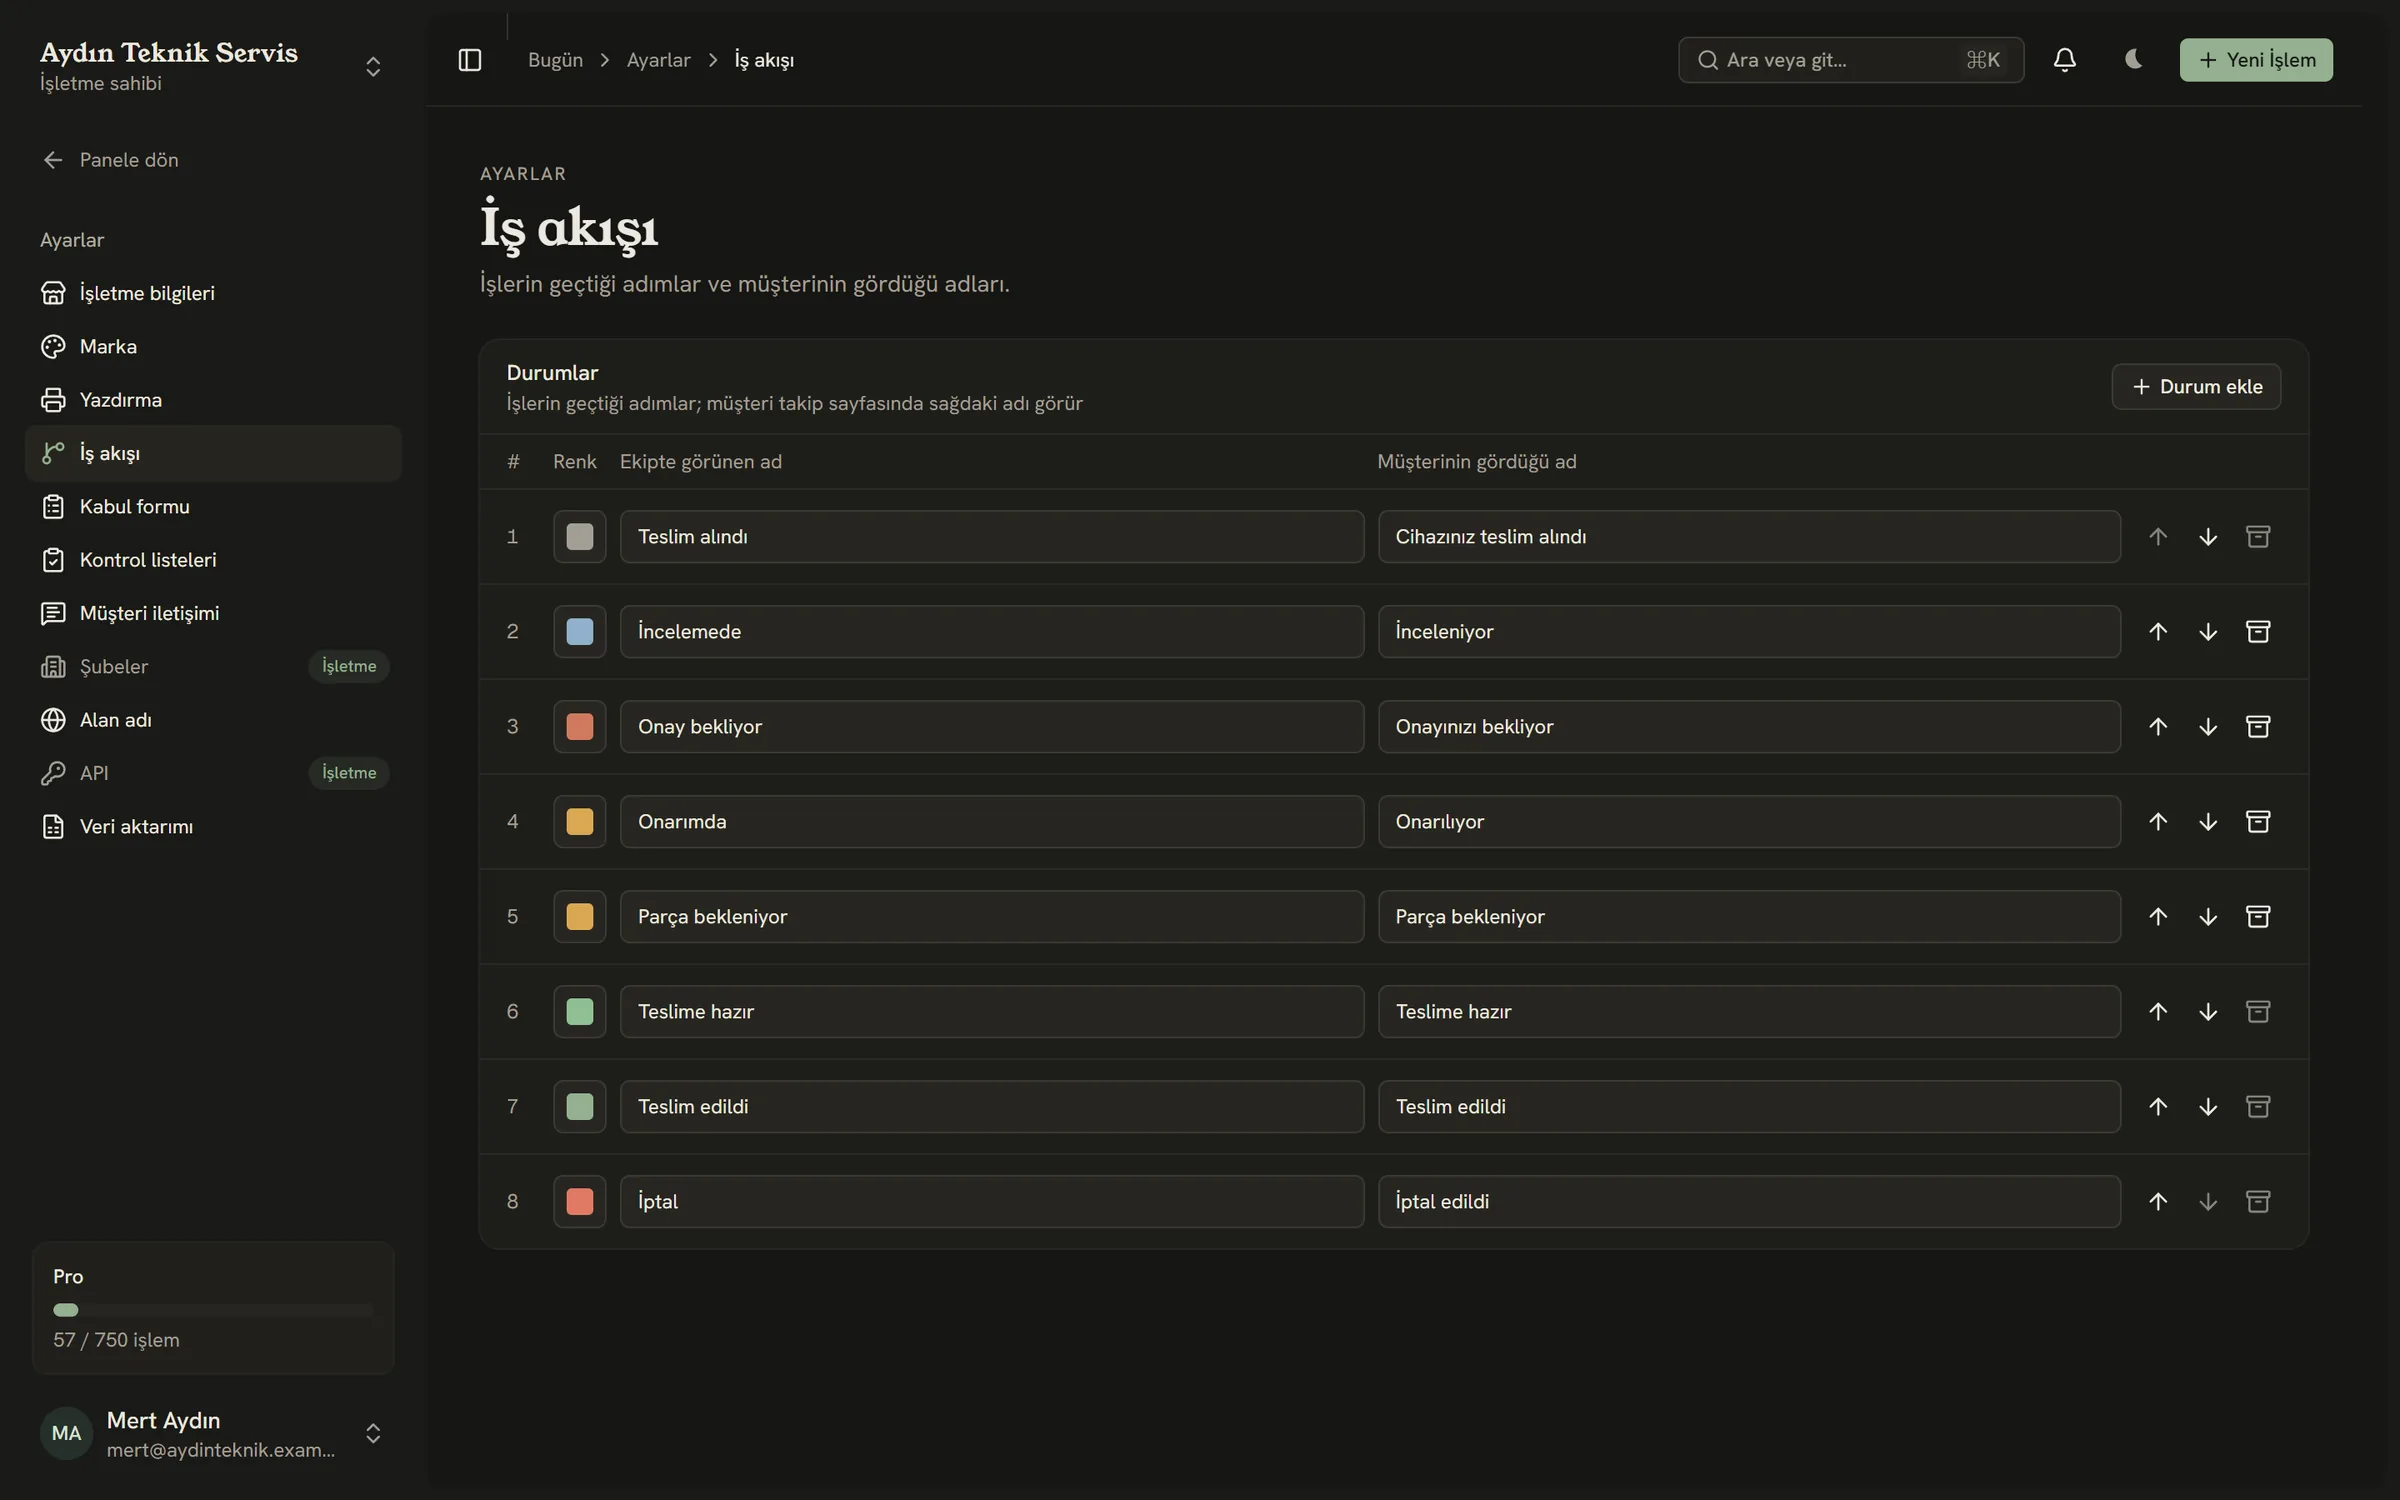This screenshot has width=2400, height=1500.
Task: Open Kabul formu settings
Action: (213, 506)
